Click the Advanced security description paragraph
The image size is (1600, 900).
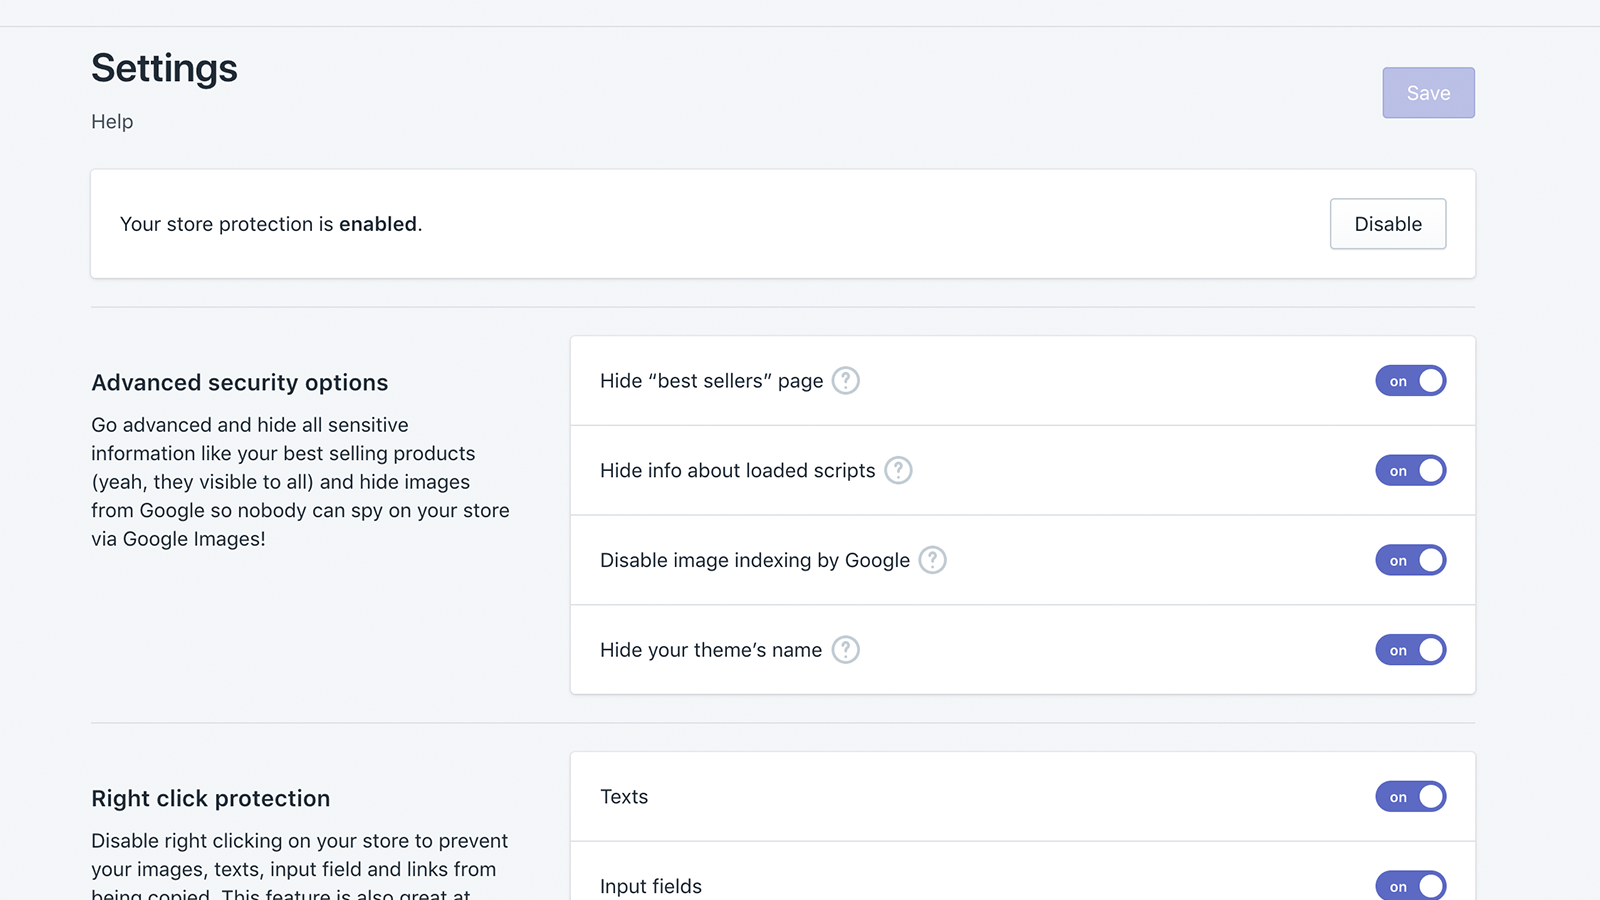[x=300, y=482]
